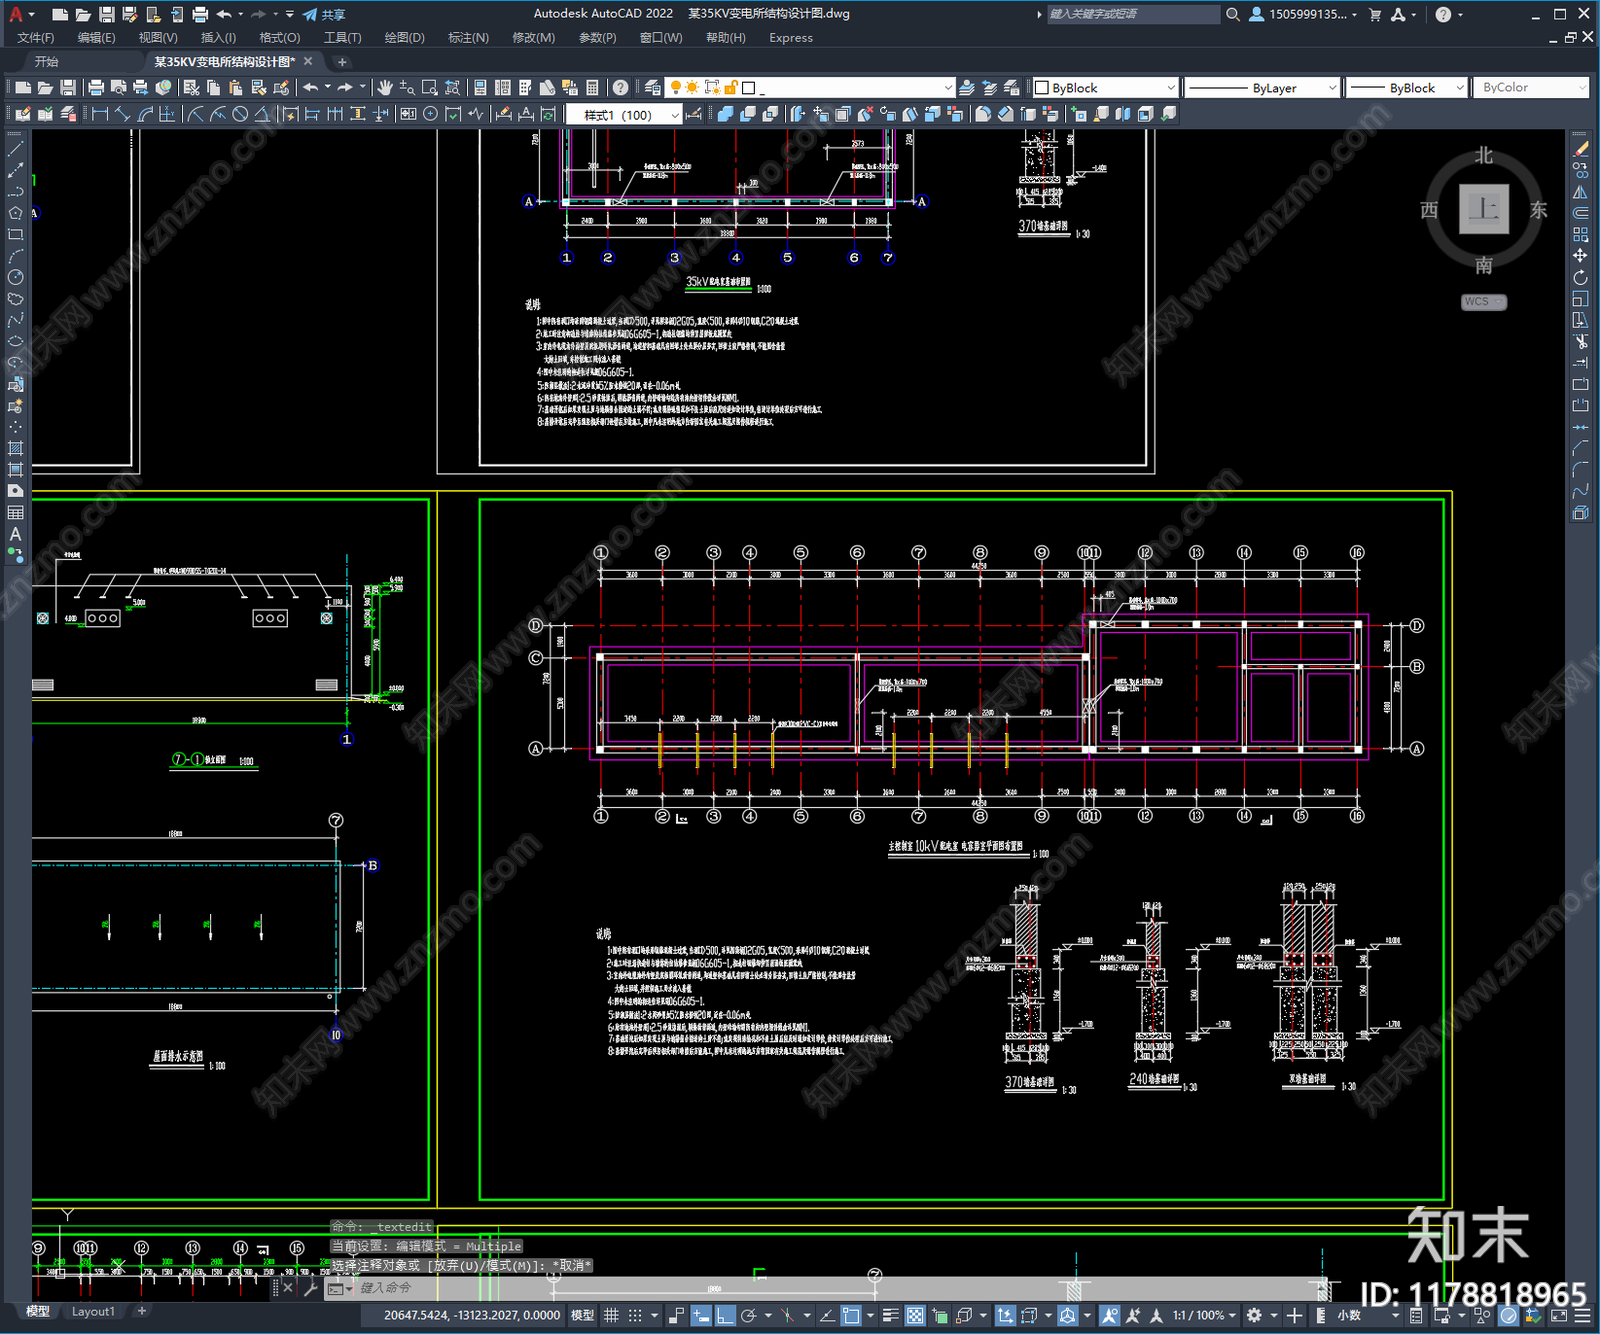The height and width of the screenshot is (1334, 1600).
Task: Open the 文件(F) menu
Action: tap(36, 38)
